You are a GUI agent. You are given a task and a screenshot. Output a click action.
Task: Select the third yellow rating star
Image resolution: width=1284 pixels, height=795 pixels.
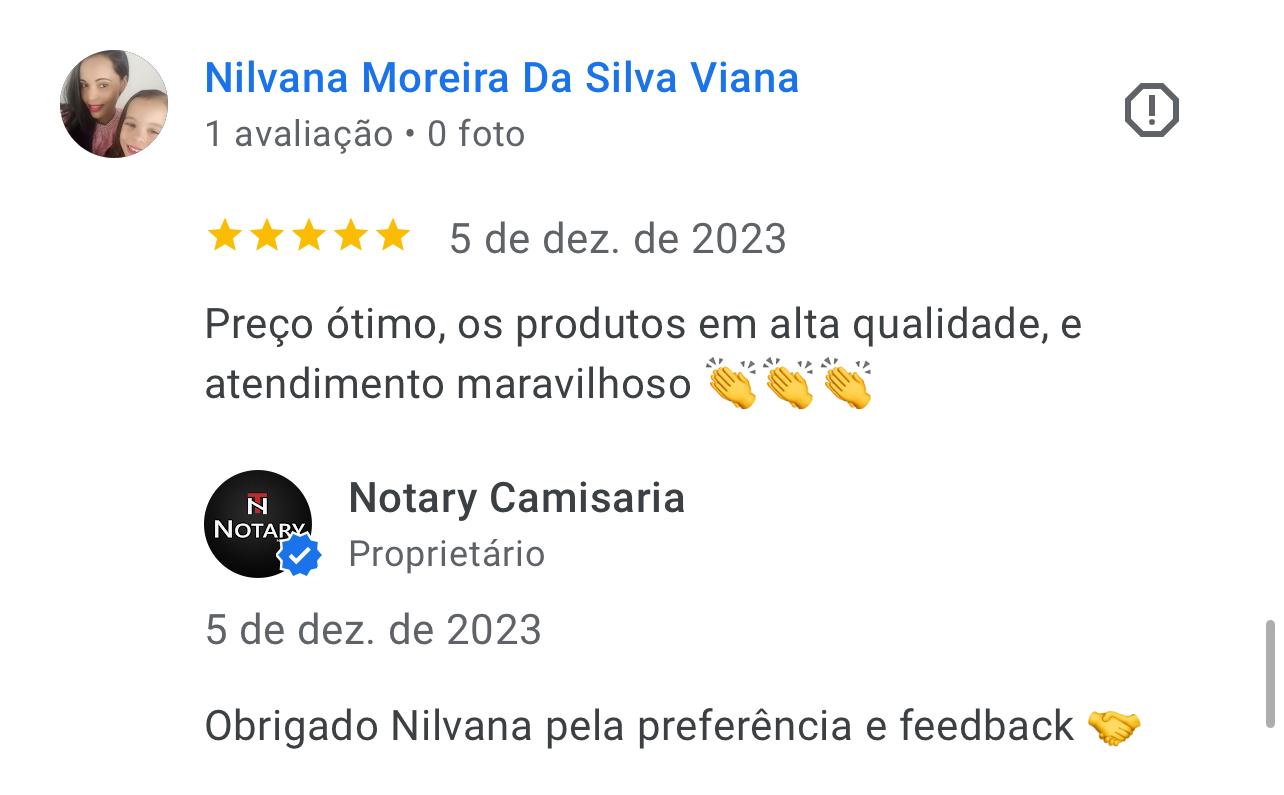(309, 237)
